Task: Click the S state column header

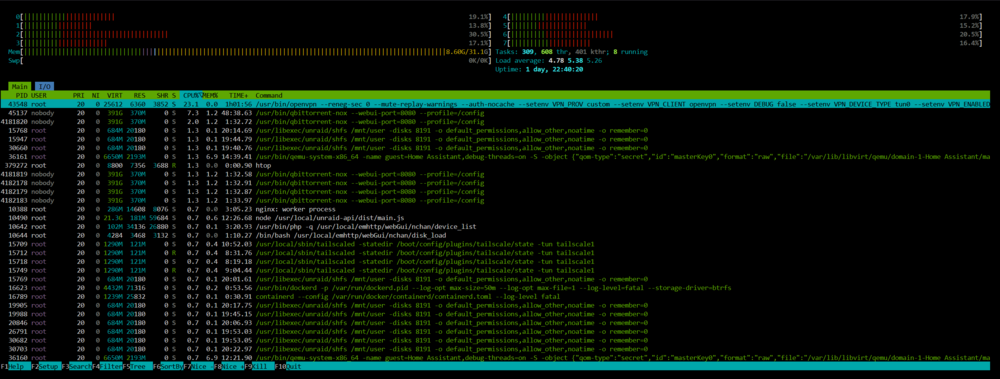Action: pos(173,95)
